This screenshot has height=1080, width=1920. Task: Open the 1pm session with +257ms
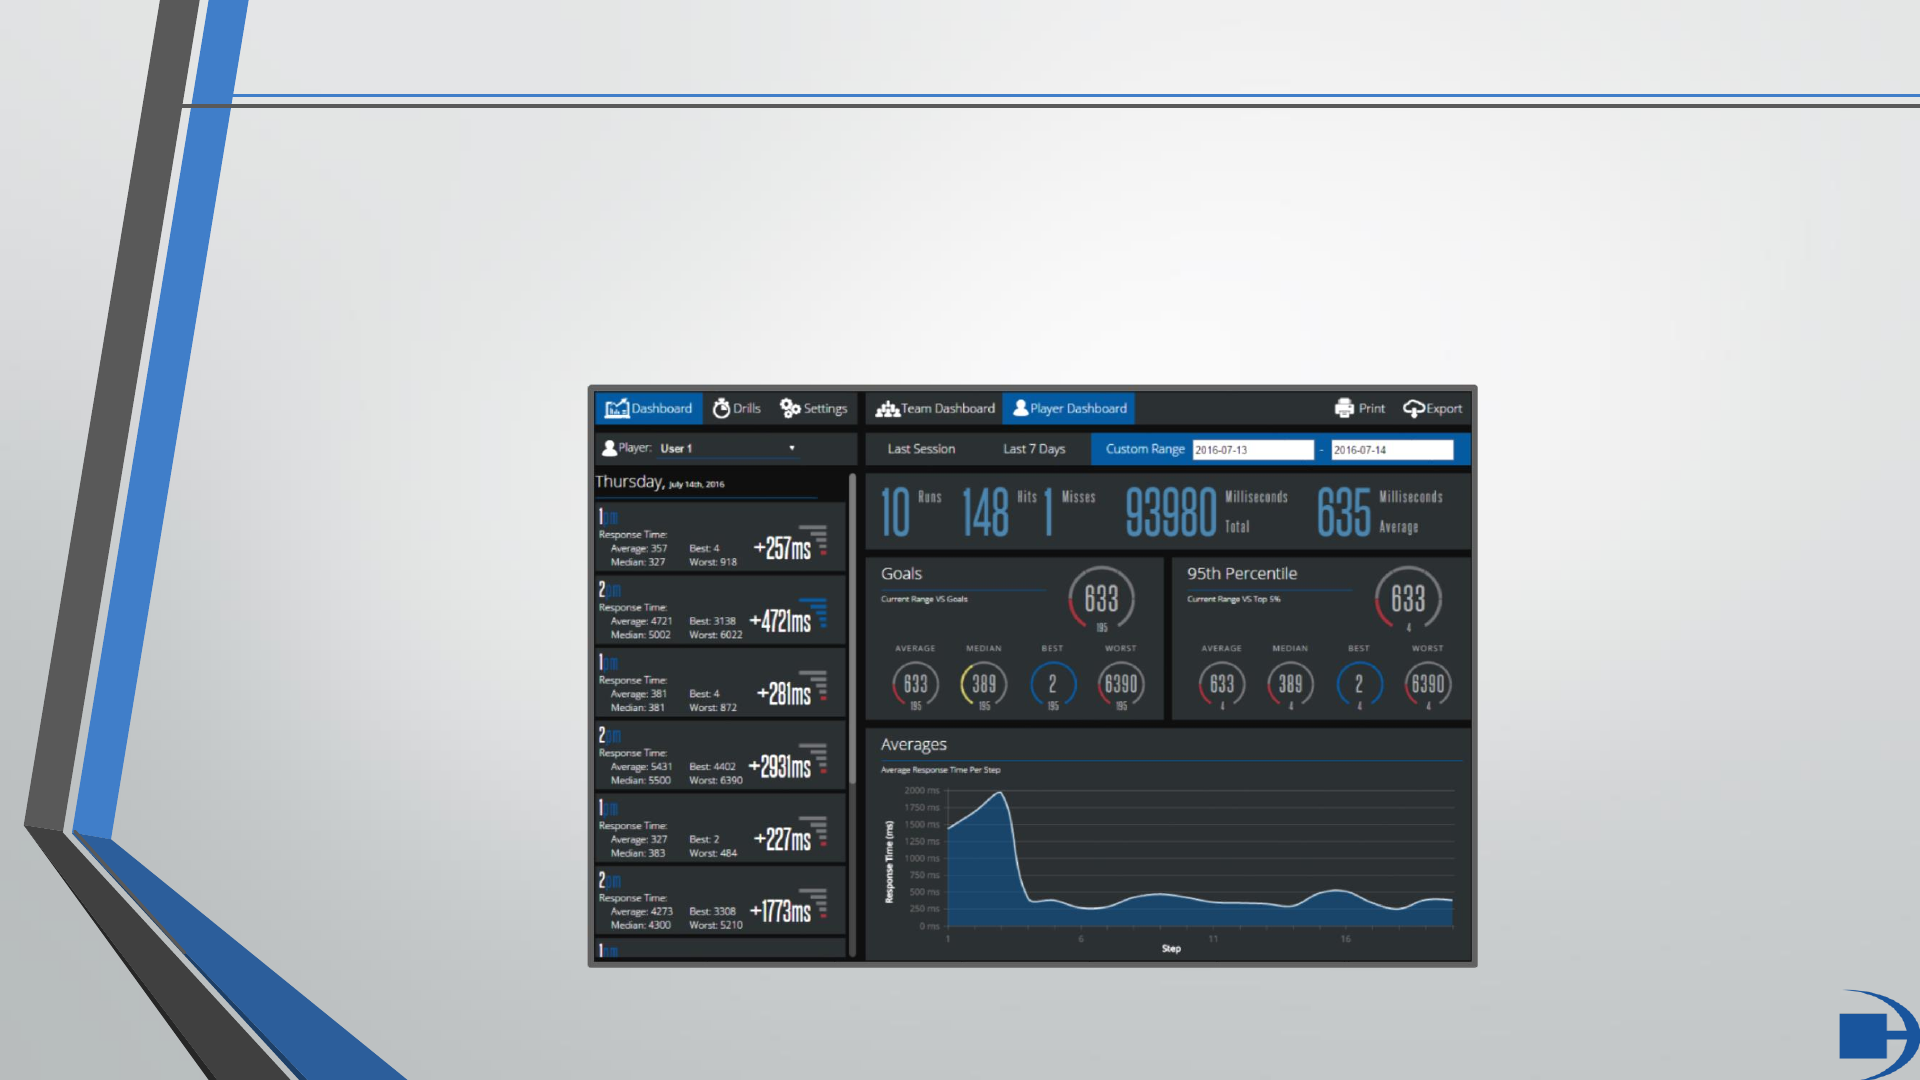720,538
